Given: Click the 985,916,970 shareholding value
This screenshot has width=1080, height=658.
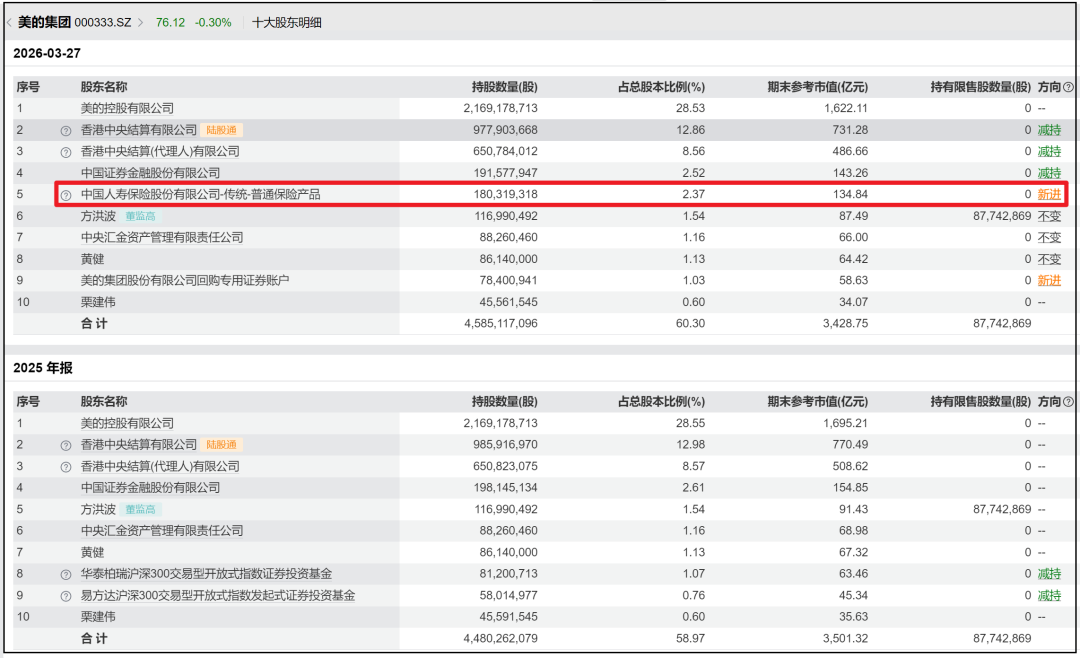Looking at the screenshot, I should (506, 445).
